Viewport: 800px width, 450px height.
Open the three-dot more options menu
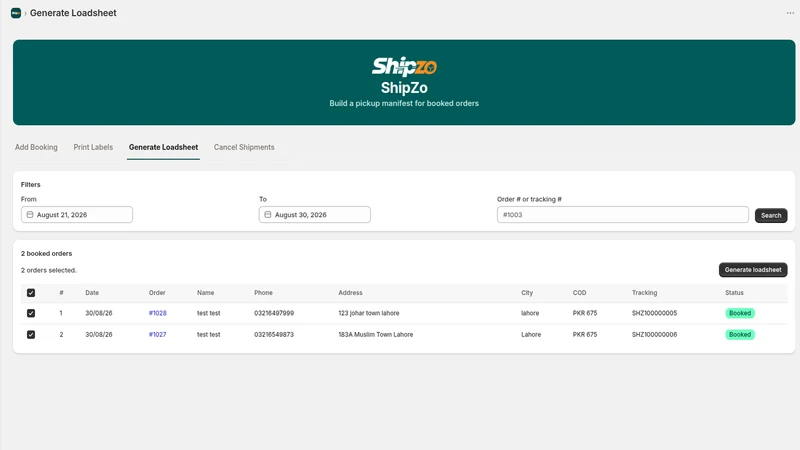point(790,13)
